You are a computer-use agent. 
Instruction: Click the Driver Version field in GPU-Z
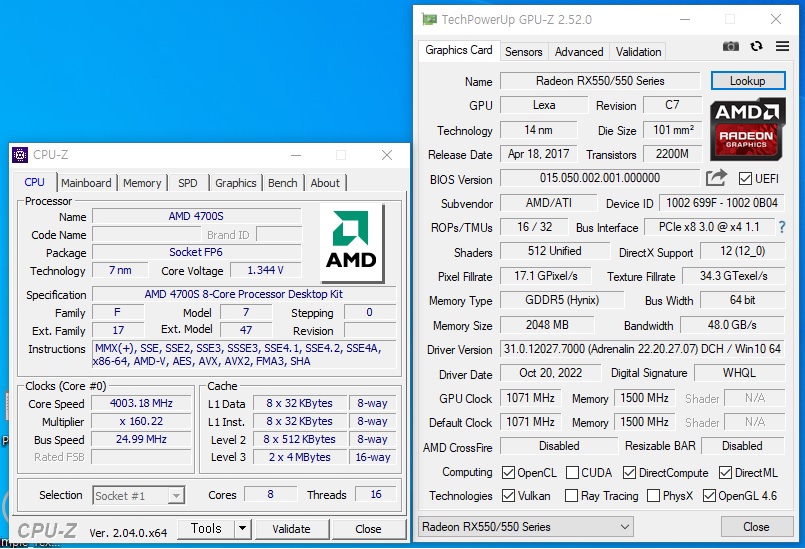(642, 349)
